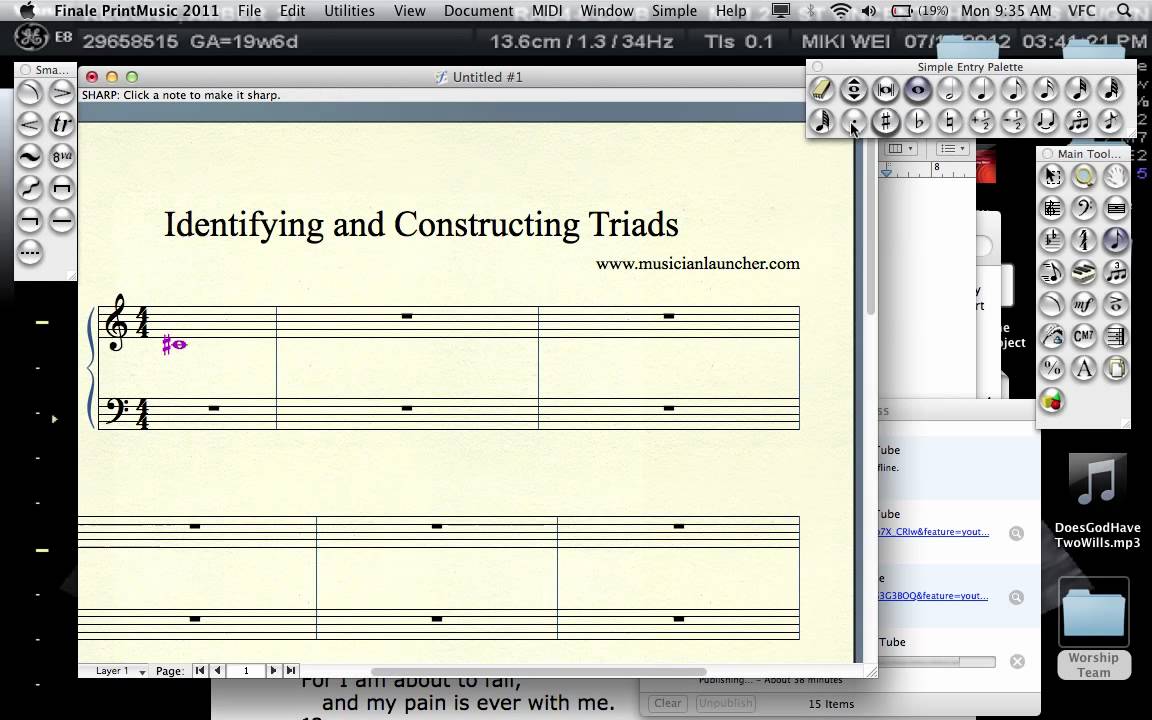This screenshot has width=1152, height=720.
Task: Select the Dashed Line tool
Action: 29,253
